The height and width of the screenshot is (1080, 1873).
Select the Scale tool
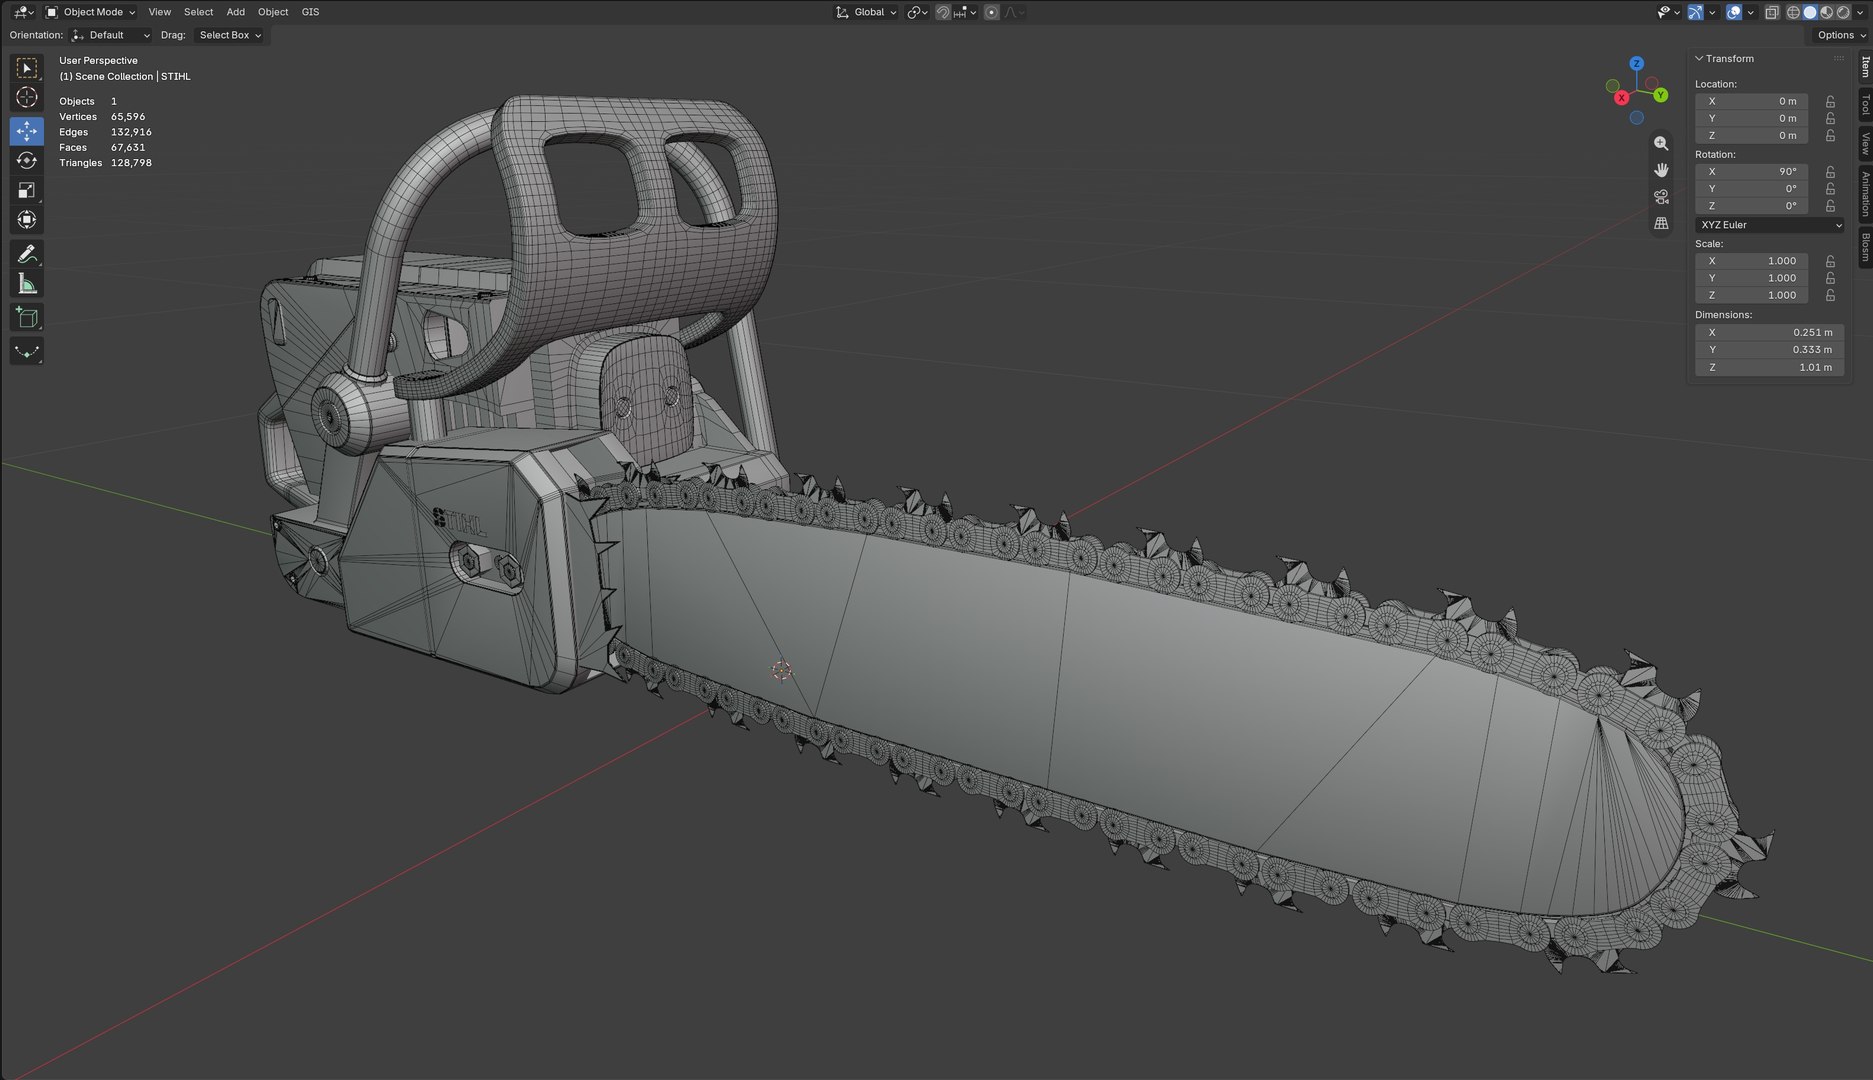point(27,190)
